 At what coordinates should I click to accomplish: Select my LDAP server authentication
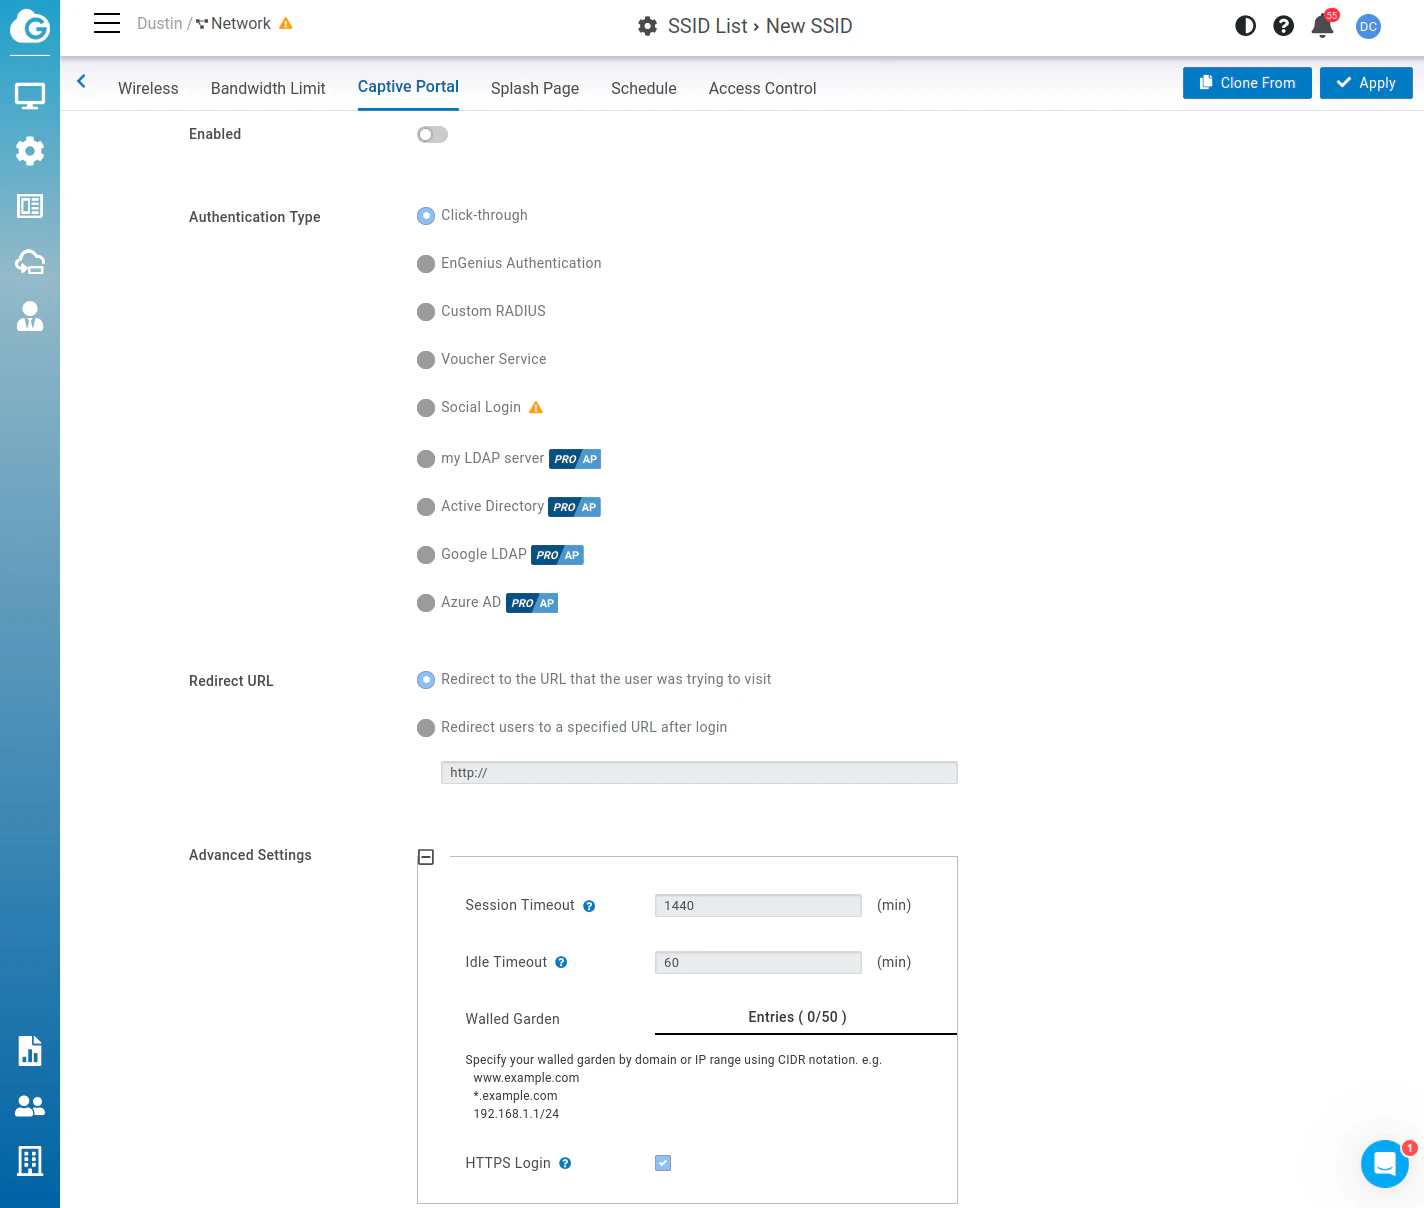point(426,458)
